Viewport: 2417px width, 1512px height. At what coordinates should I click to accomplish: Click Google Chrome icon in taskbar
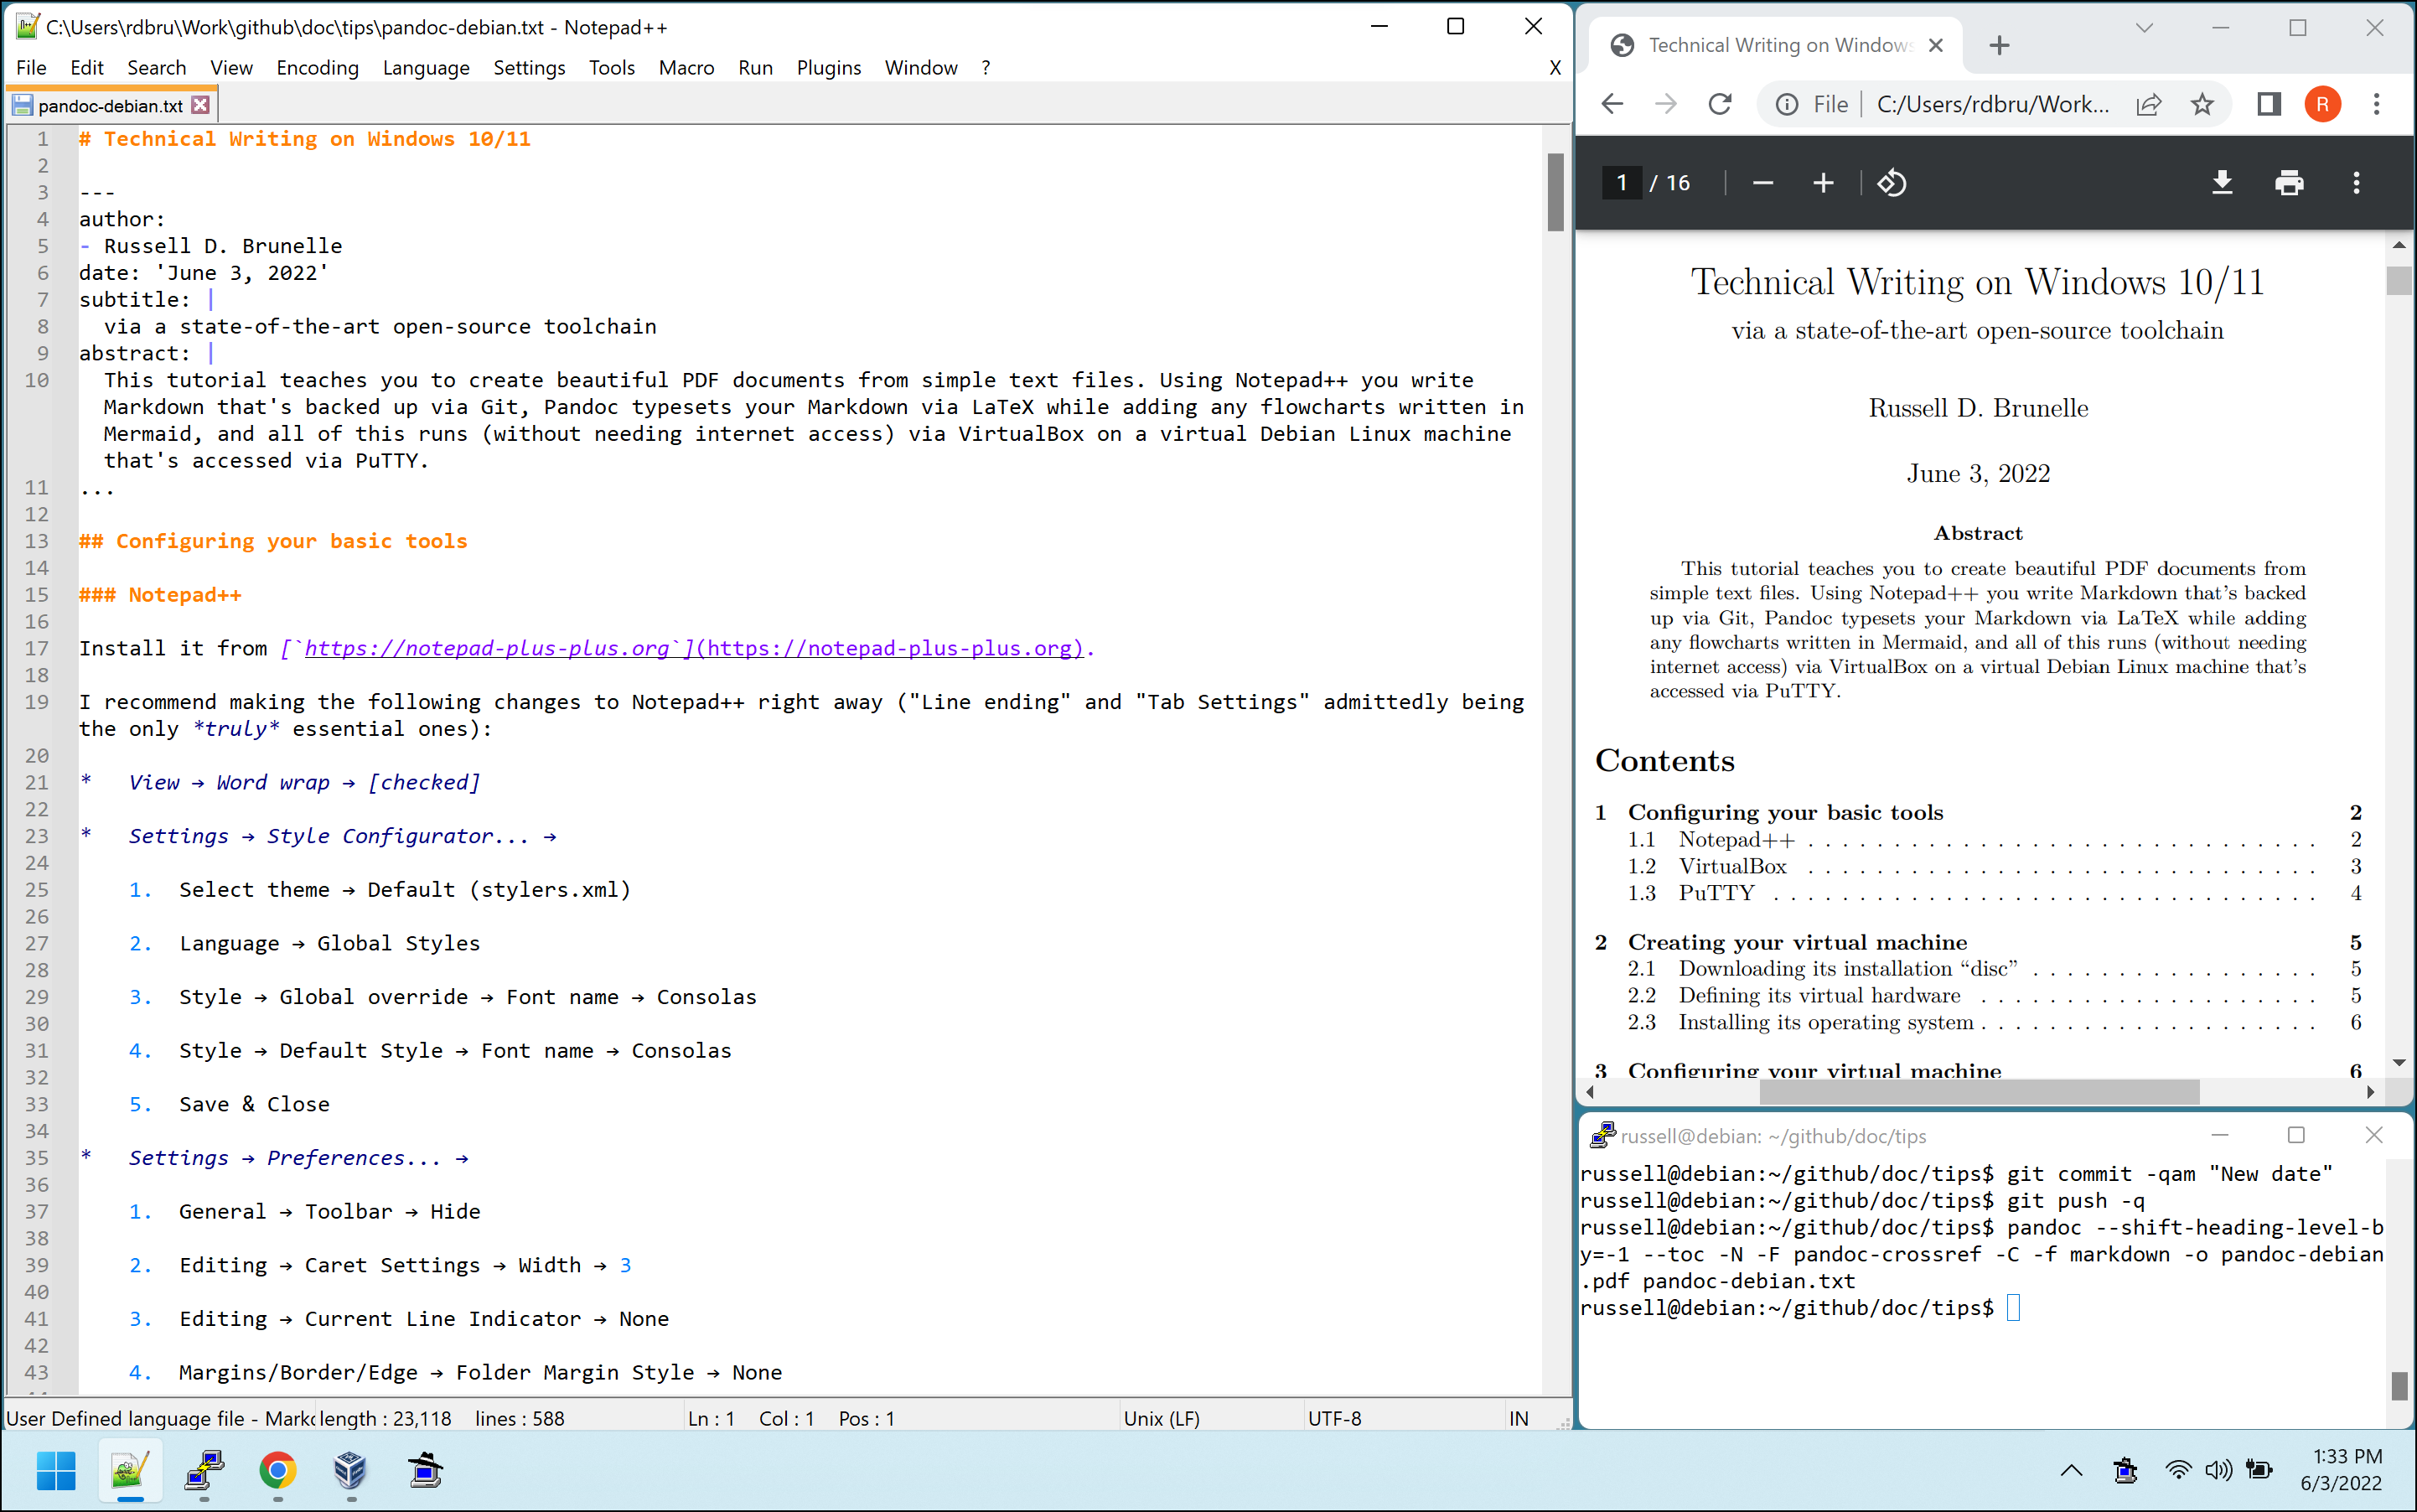coord(277,1471)
